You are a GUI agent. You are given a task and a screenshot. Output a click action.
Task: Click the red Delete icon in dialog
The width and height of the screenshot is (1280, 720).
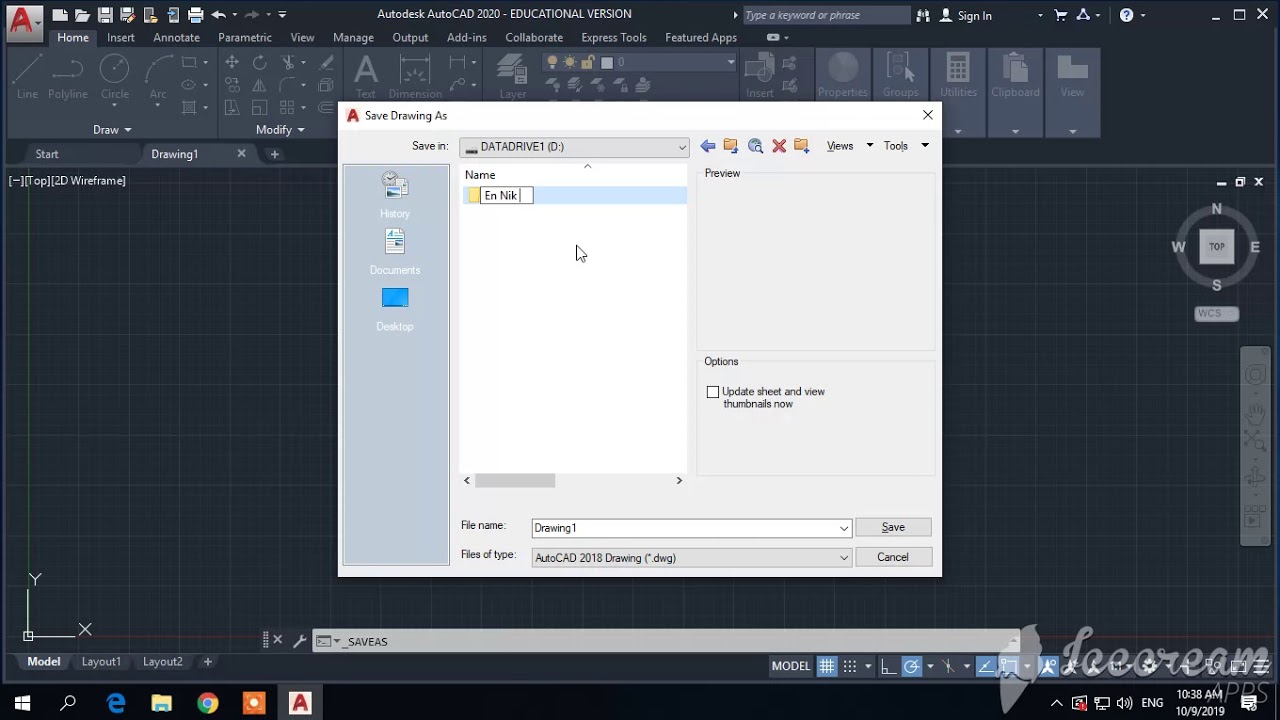[x=779, y=146]
